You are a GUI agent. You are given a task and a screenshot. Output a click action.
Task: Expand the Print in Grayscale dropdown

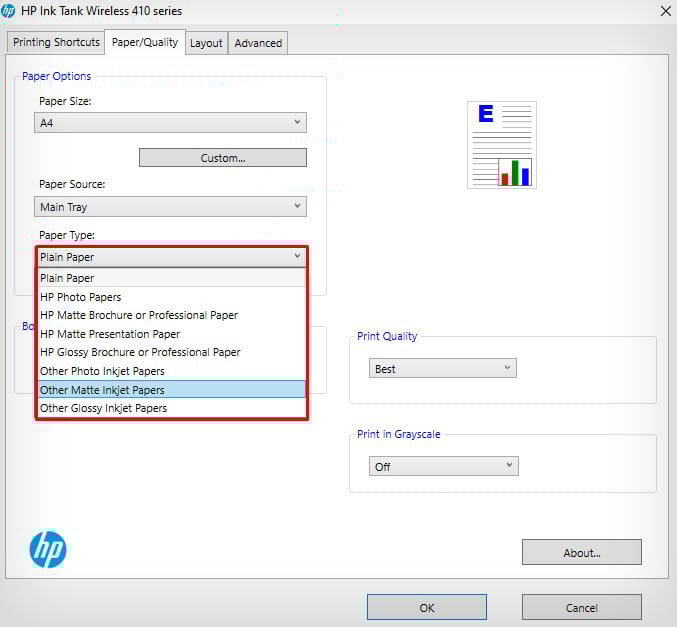[443, 466]
